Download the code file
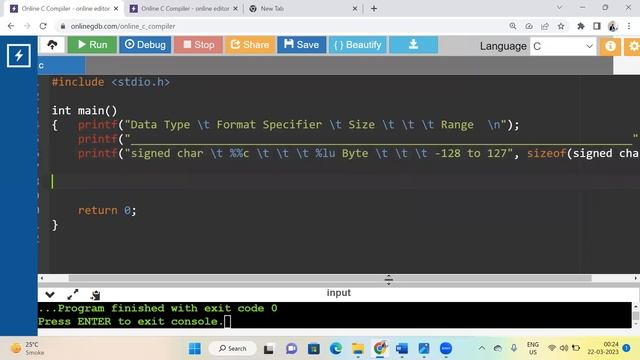 coord(413,44)
